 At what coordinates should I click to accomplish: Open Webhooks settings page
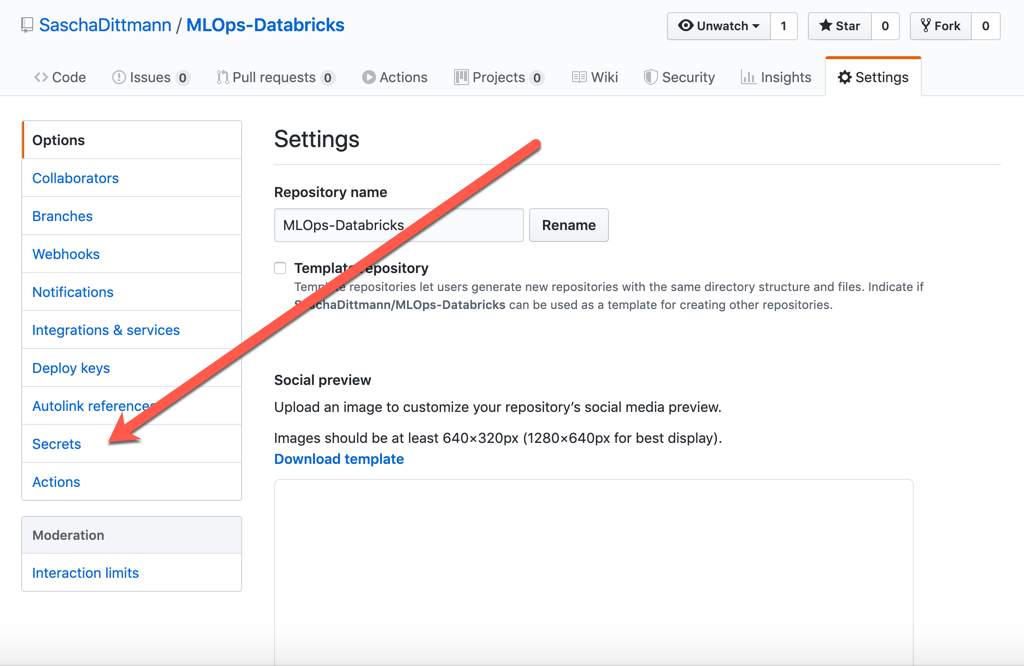131,254
